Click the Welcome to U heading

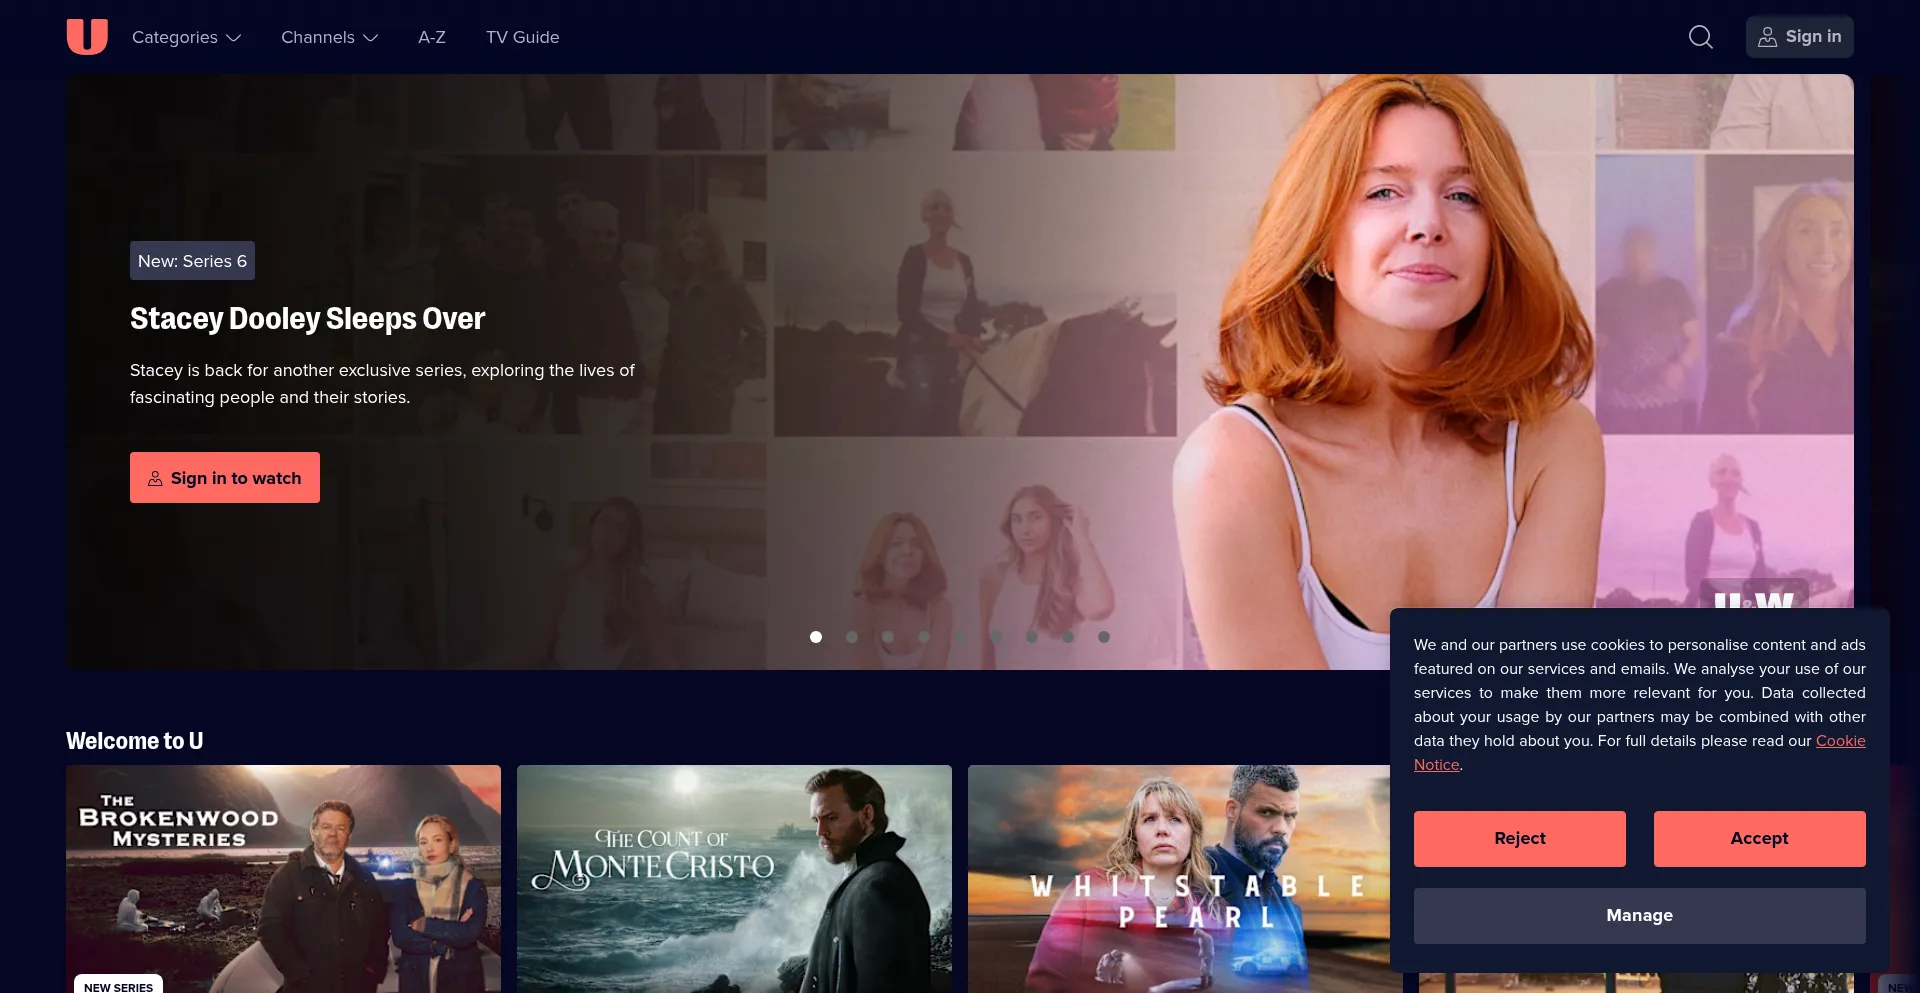coord(135,741)
